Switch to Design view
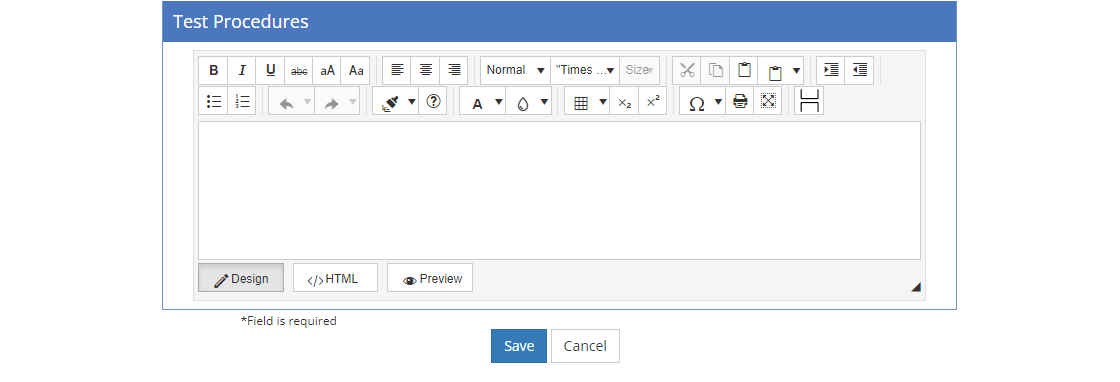Image resolution: width=1120 pixels, height=382 pixels. tap(241, 278)
